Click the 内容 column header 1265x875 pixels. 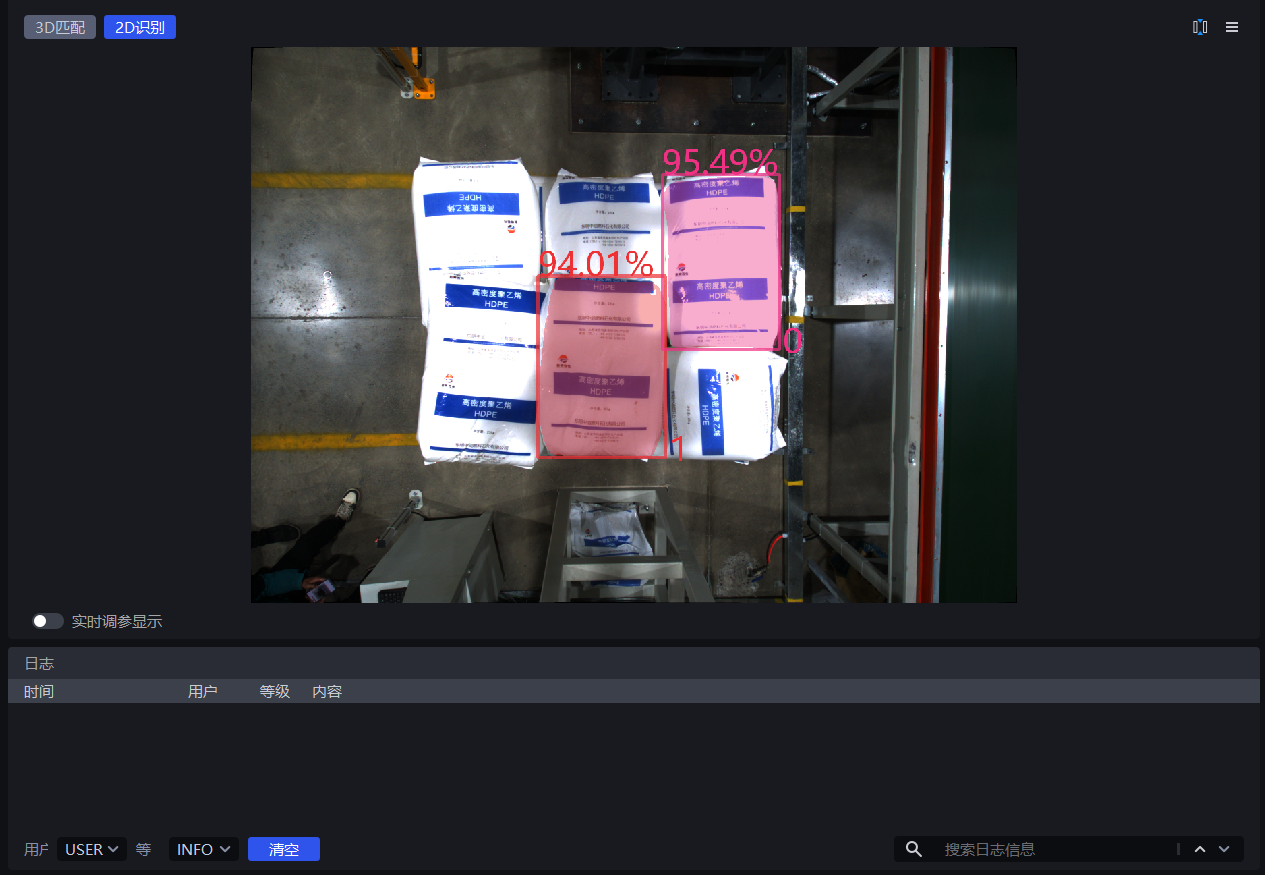327,691
